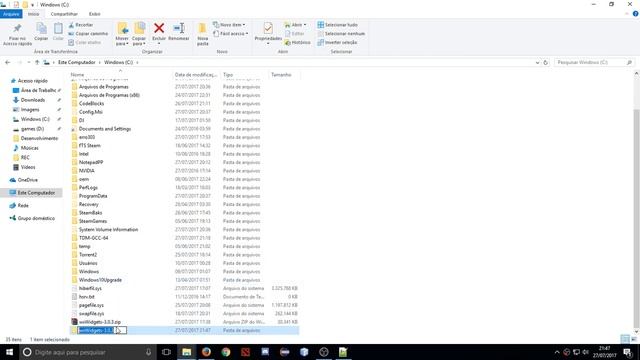The height and width of the screenshot is (360, 640).
Task: Open games (D:) drive in navigation pane
Action: (32, 129)
